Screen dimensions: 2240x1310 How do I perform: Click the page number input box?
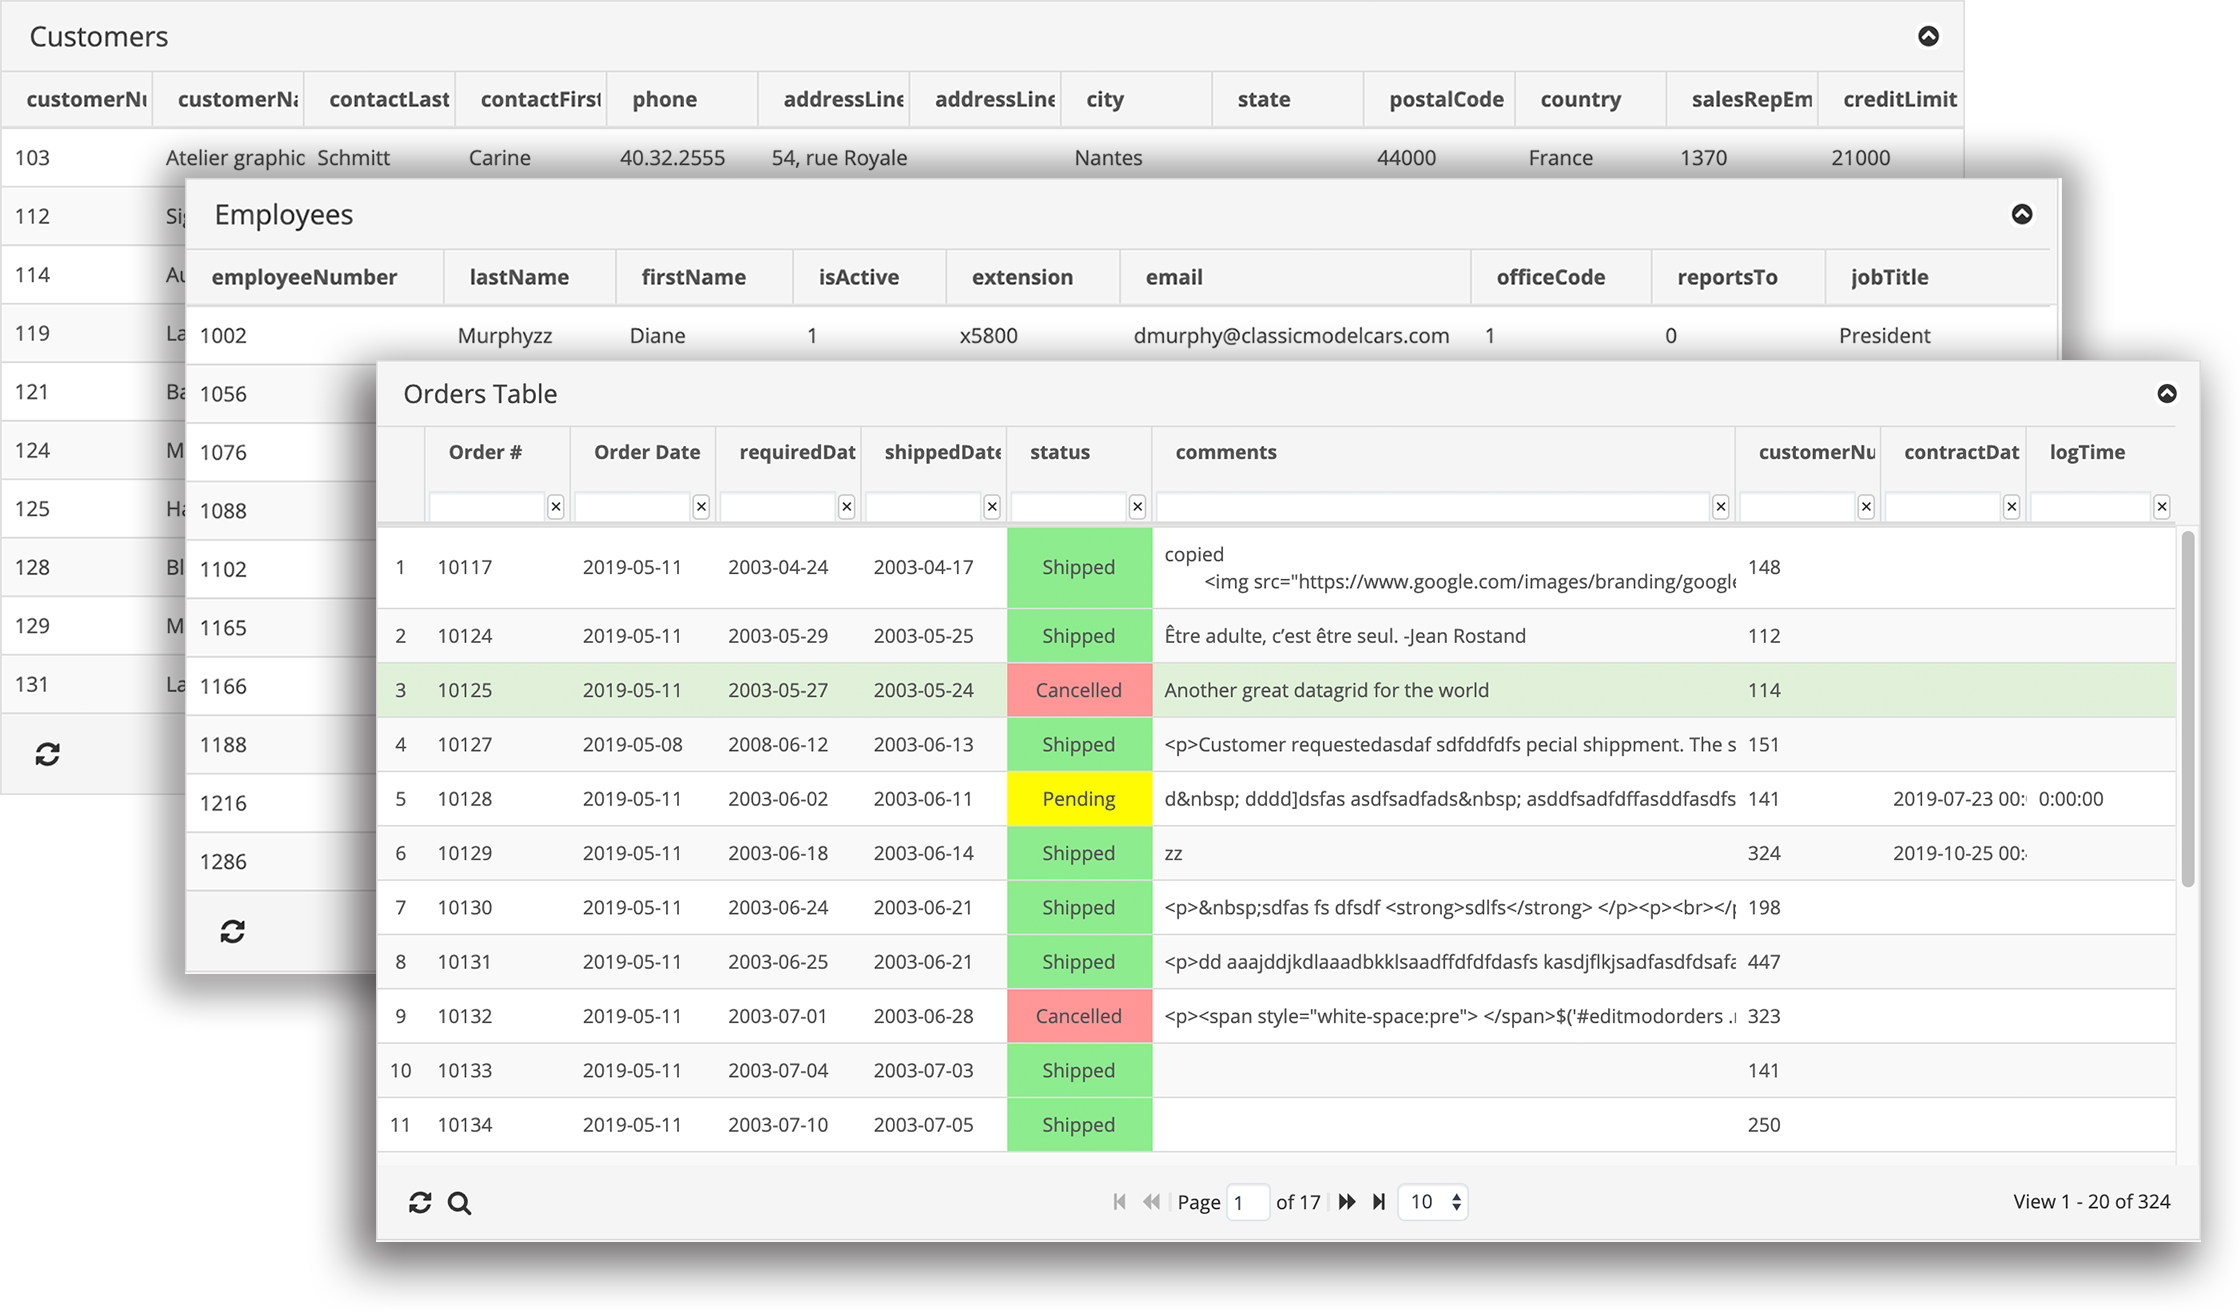1247,1201
